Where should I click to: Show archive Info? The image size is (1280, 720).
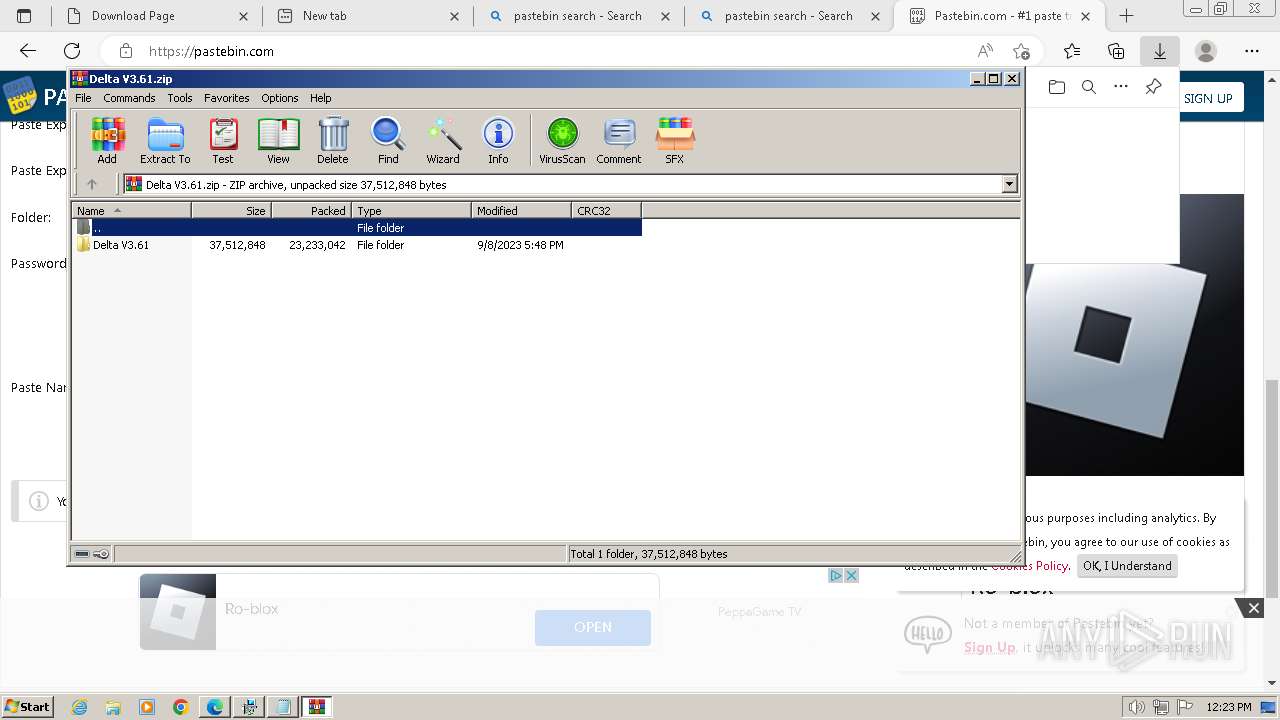pos(498,140)
